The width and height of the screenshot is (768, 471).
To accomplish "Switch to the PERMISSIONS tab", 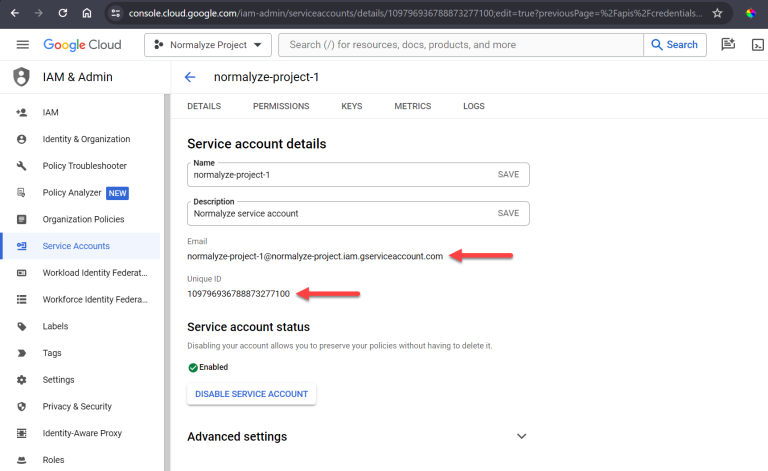I will [x=281, y=106].
